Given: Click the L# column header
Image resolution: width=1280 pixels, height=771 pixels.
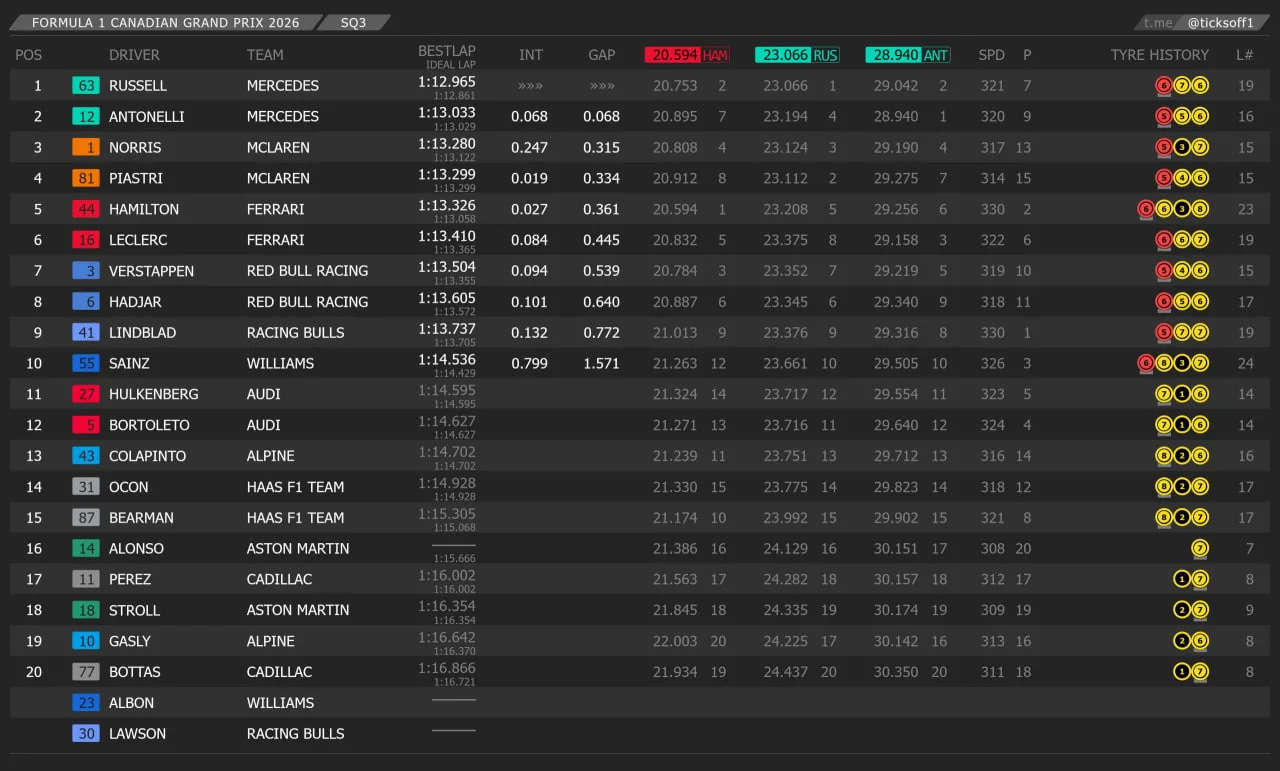Looking at the screenshot, I should click(1245, 55).
